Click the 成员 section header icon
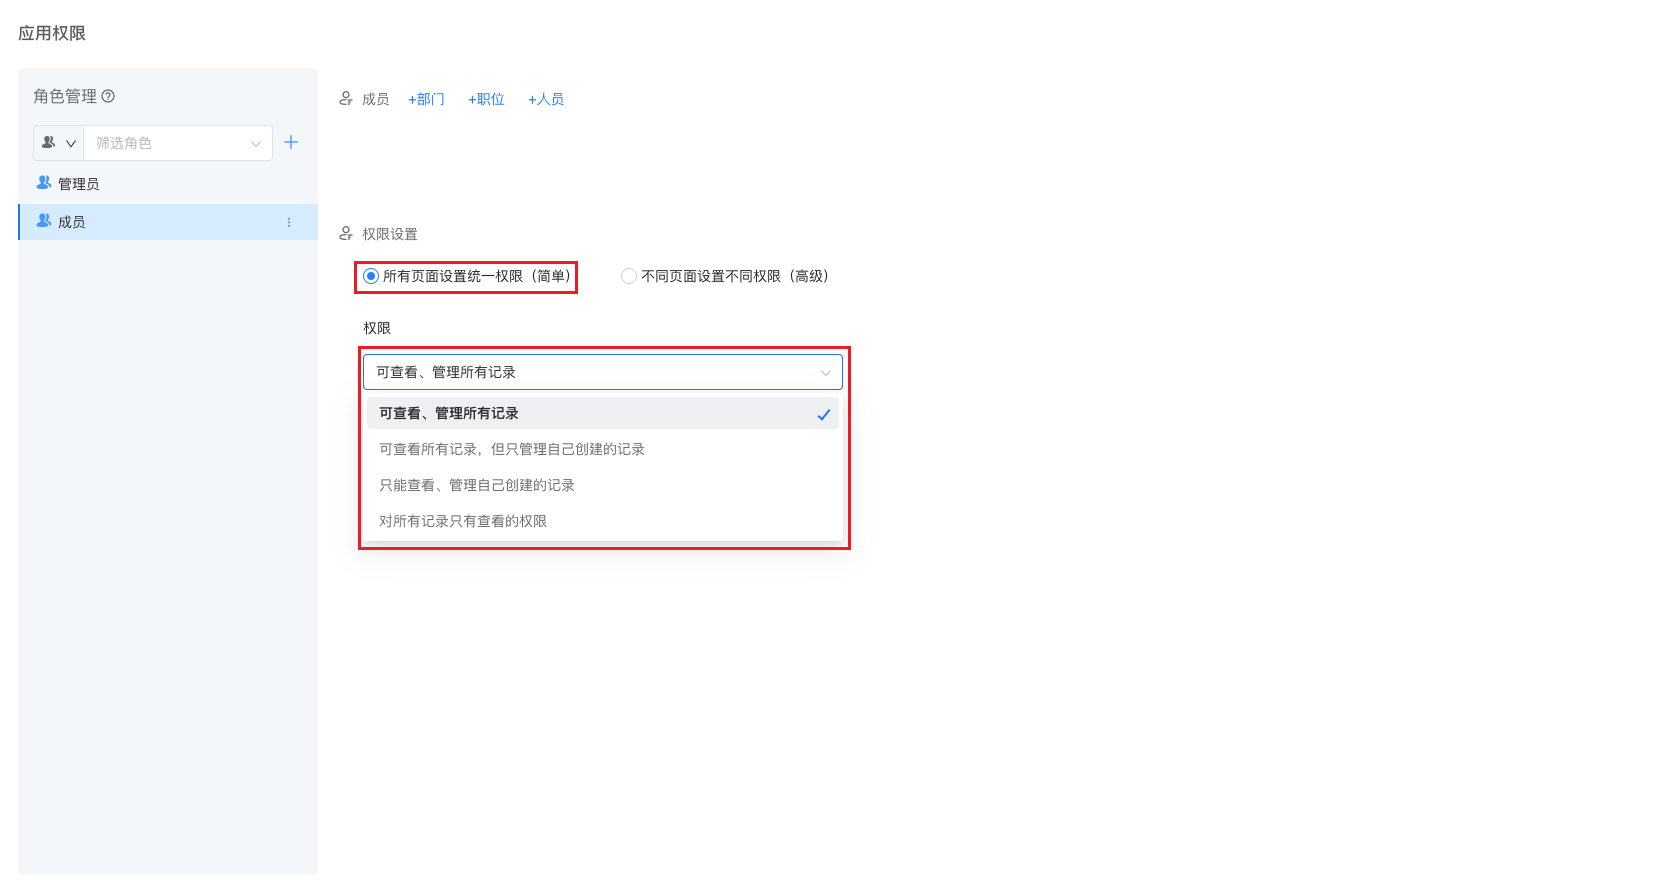The height and width of the screenshot is (891, 1667). 346,99
